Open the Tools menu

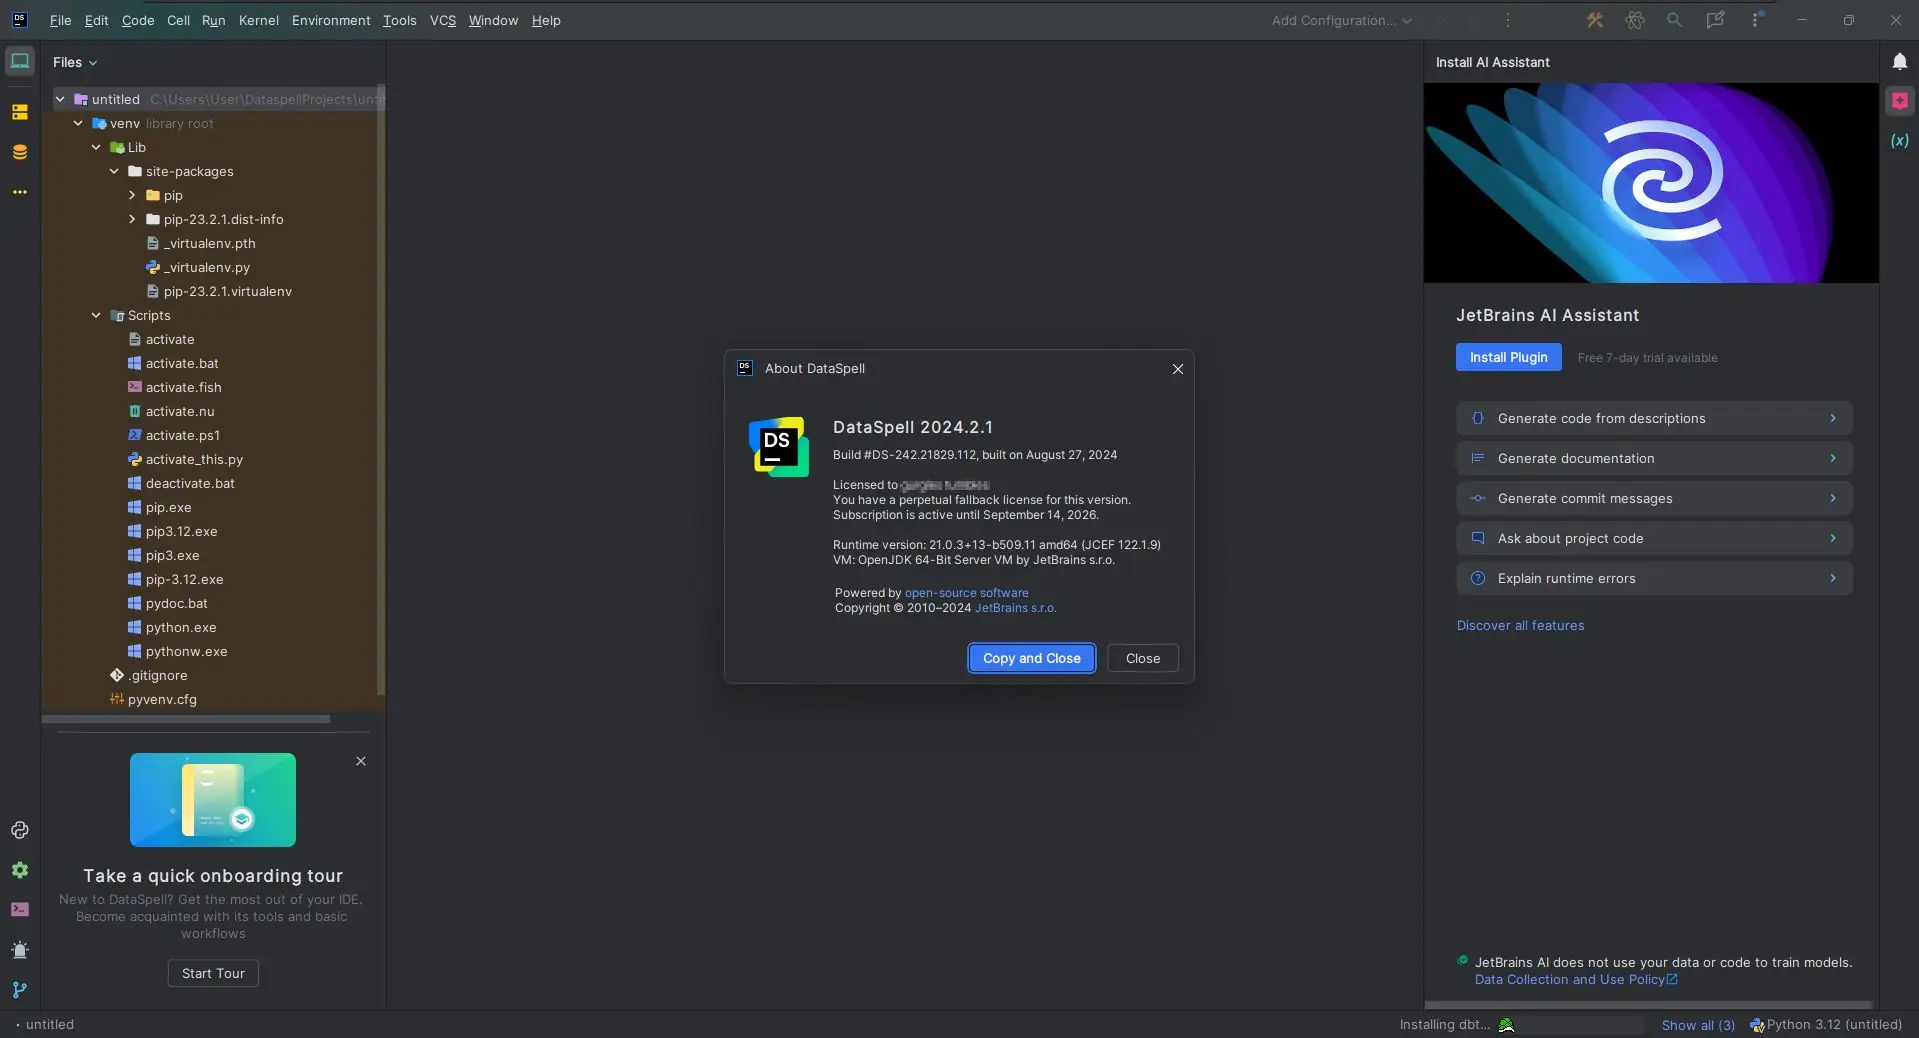(x=400, y=20)
